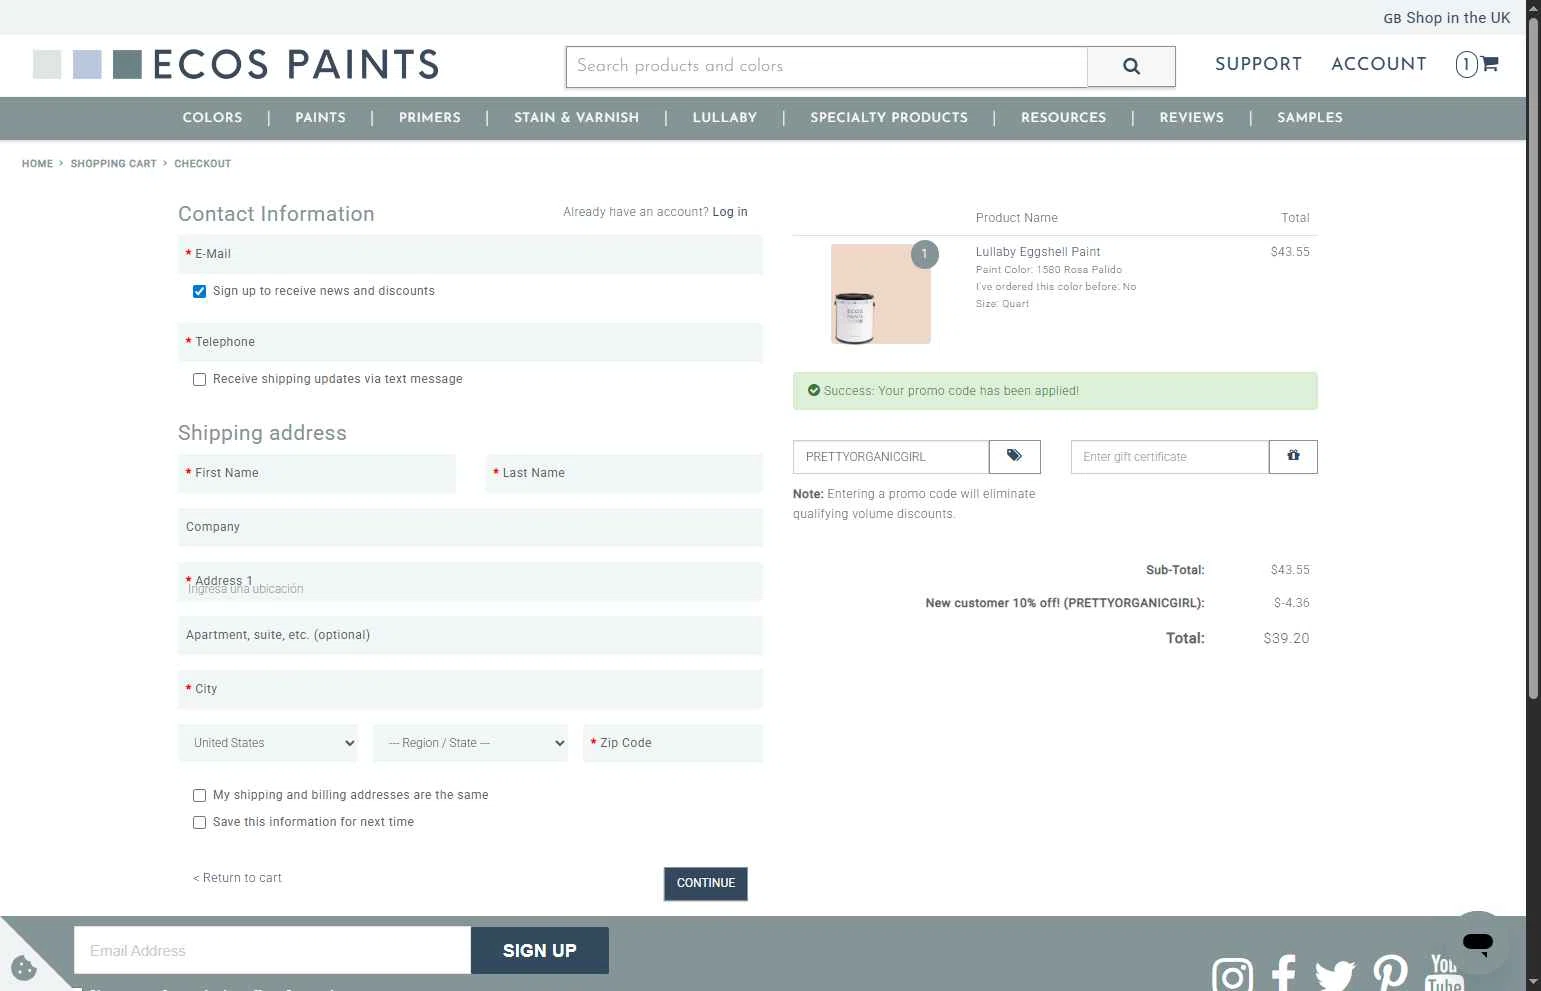Open Lullaby Eggshell Paint product link
Image resolution: width=1541 pixels, height=991 pixels.
(x=1038, y=252)
